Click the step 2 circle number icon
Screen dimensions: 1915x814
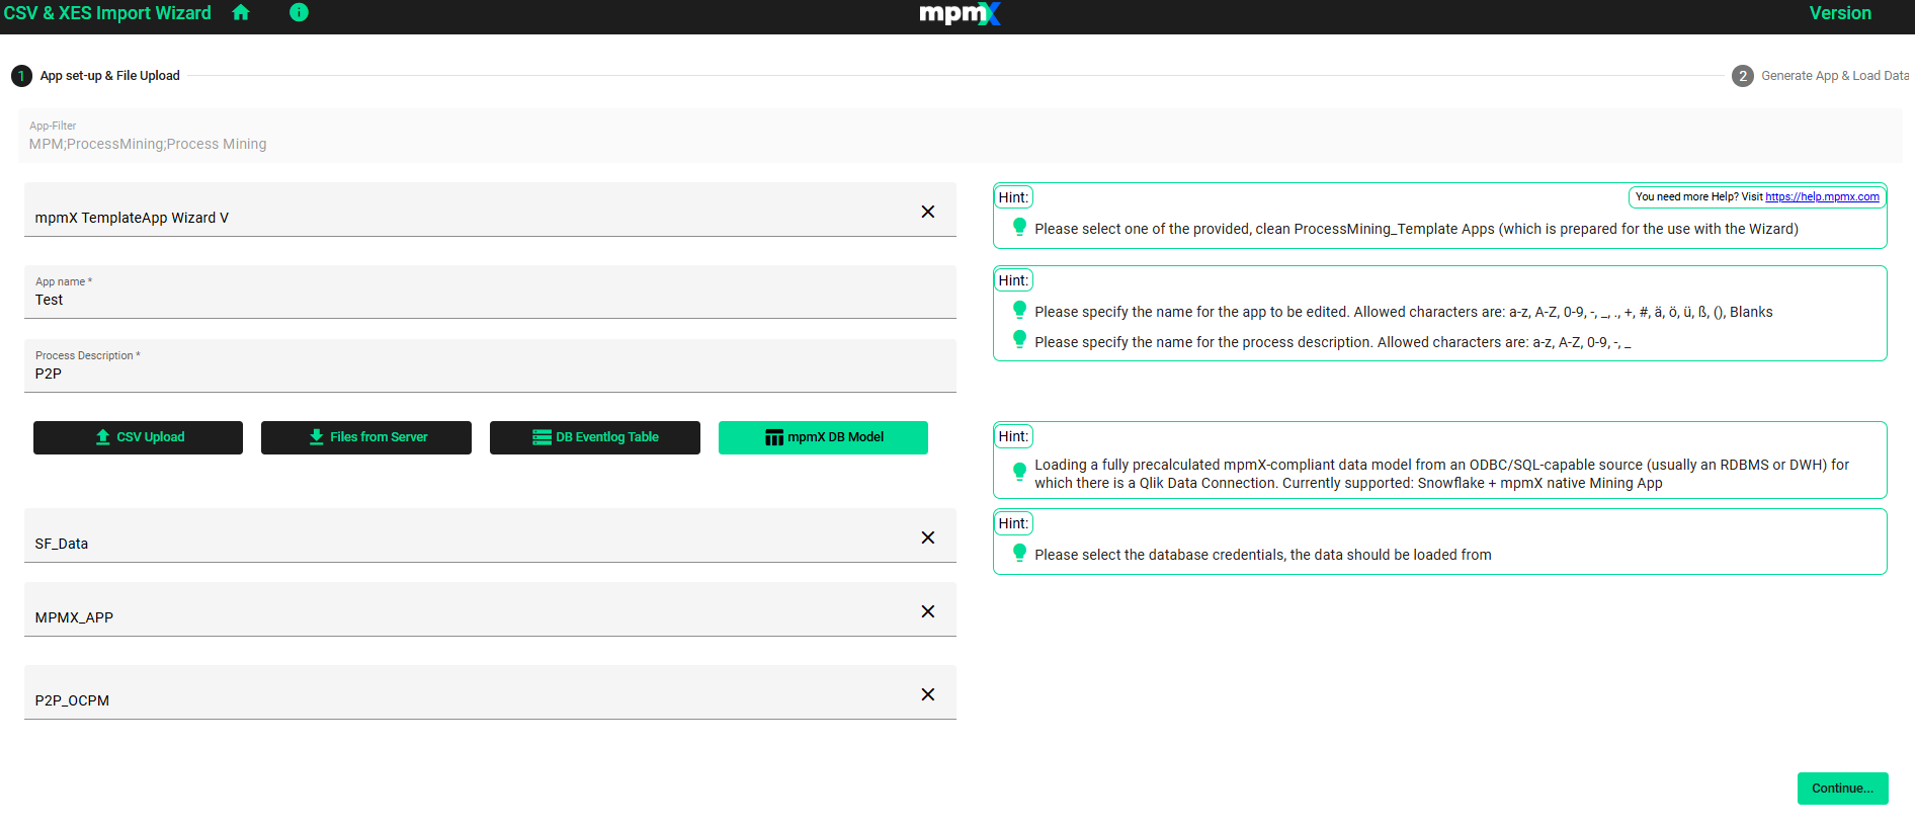[x=1742, y=76]
